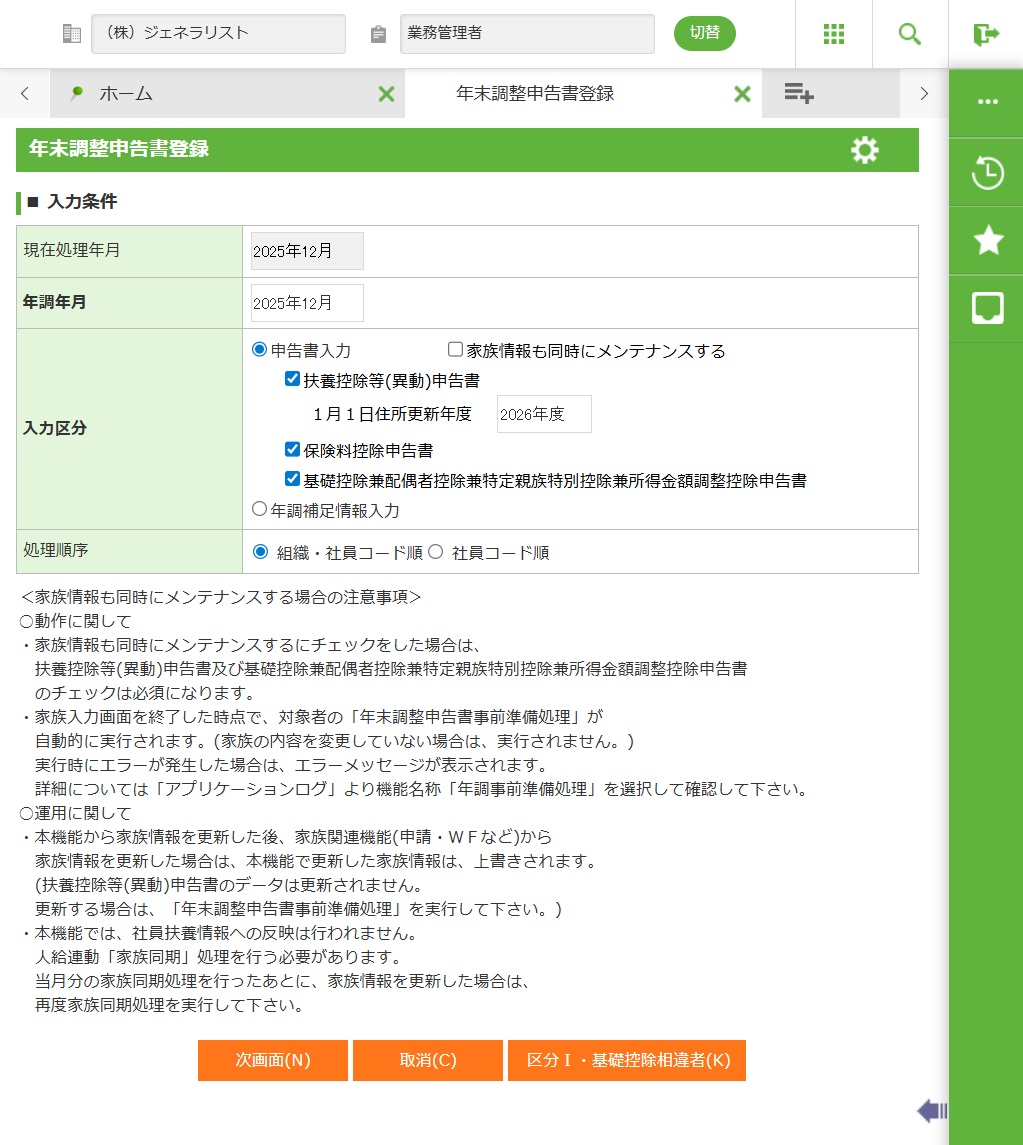
Task: Open the history clock icon in sidebar
Action: [987, 172]
